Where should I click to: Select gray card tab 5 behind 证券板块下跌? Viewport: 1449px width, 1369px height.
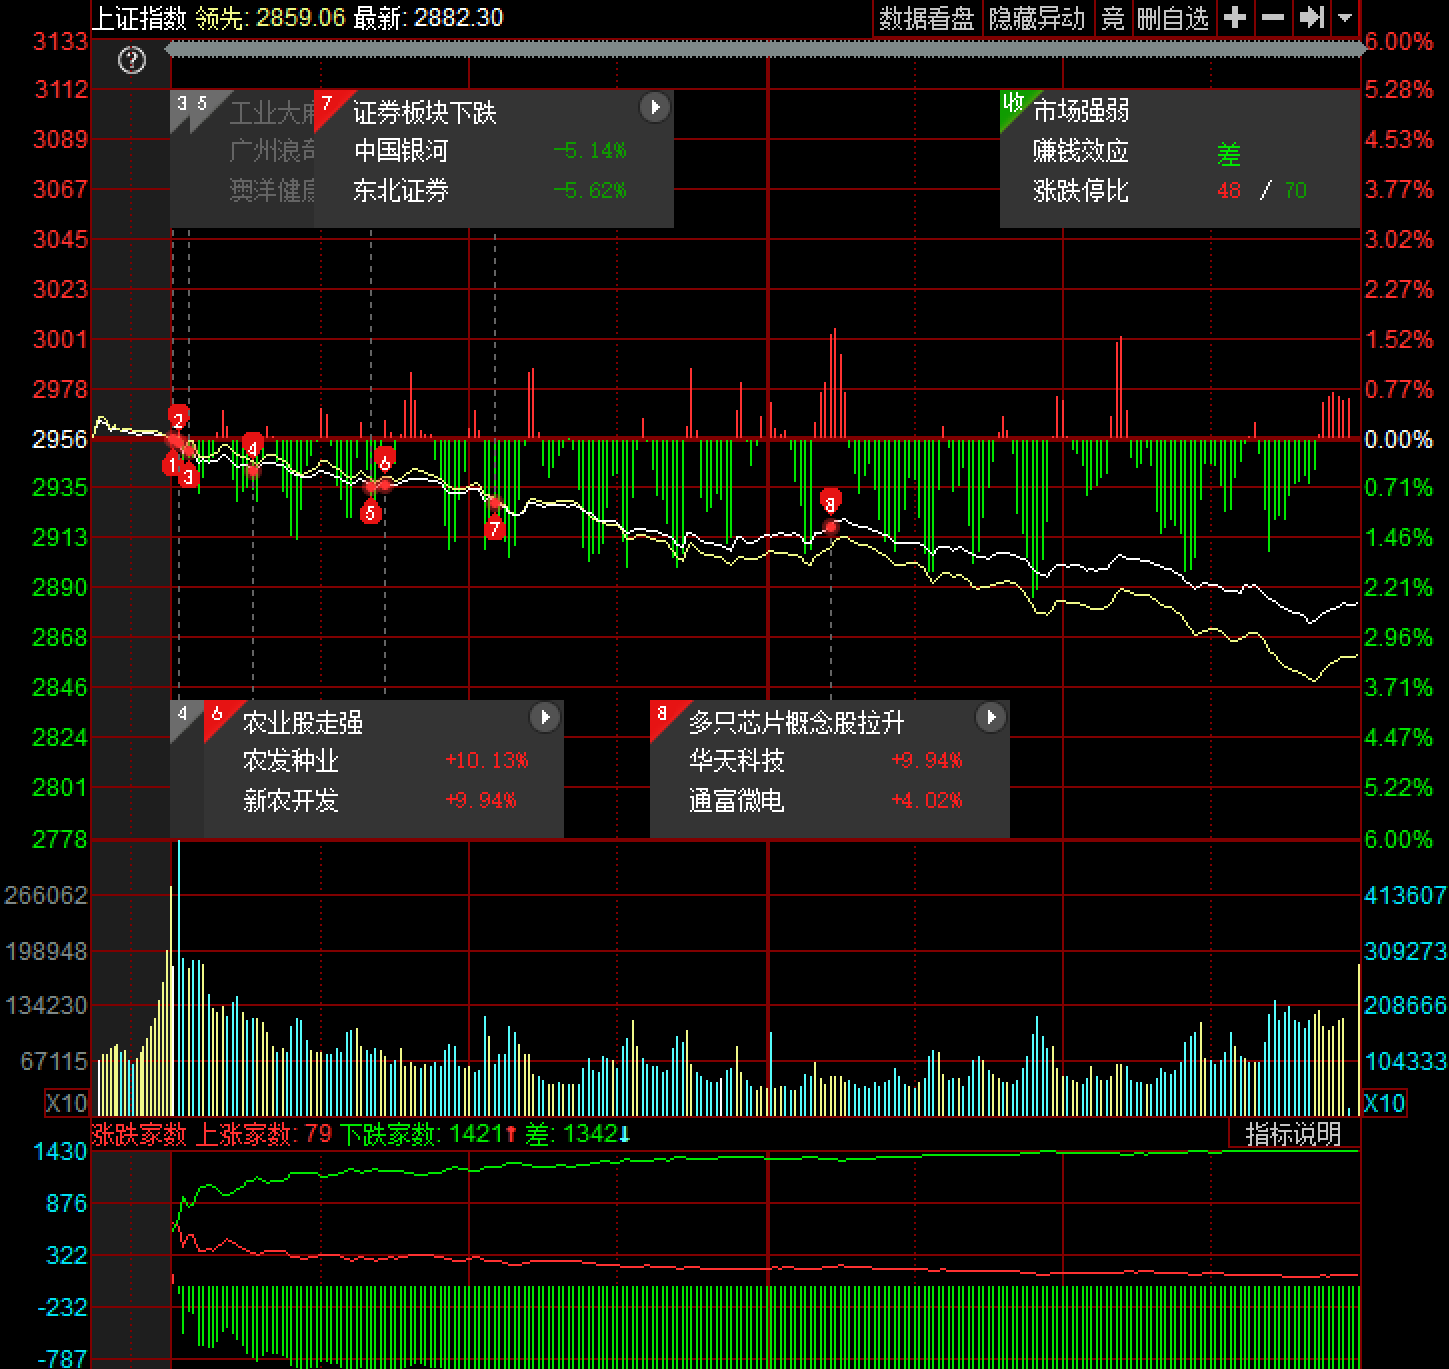[203, 103]
